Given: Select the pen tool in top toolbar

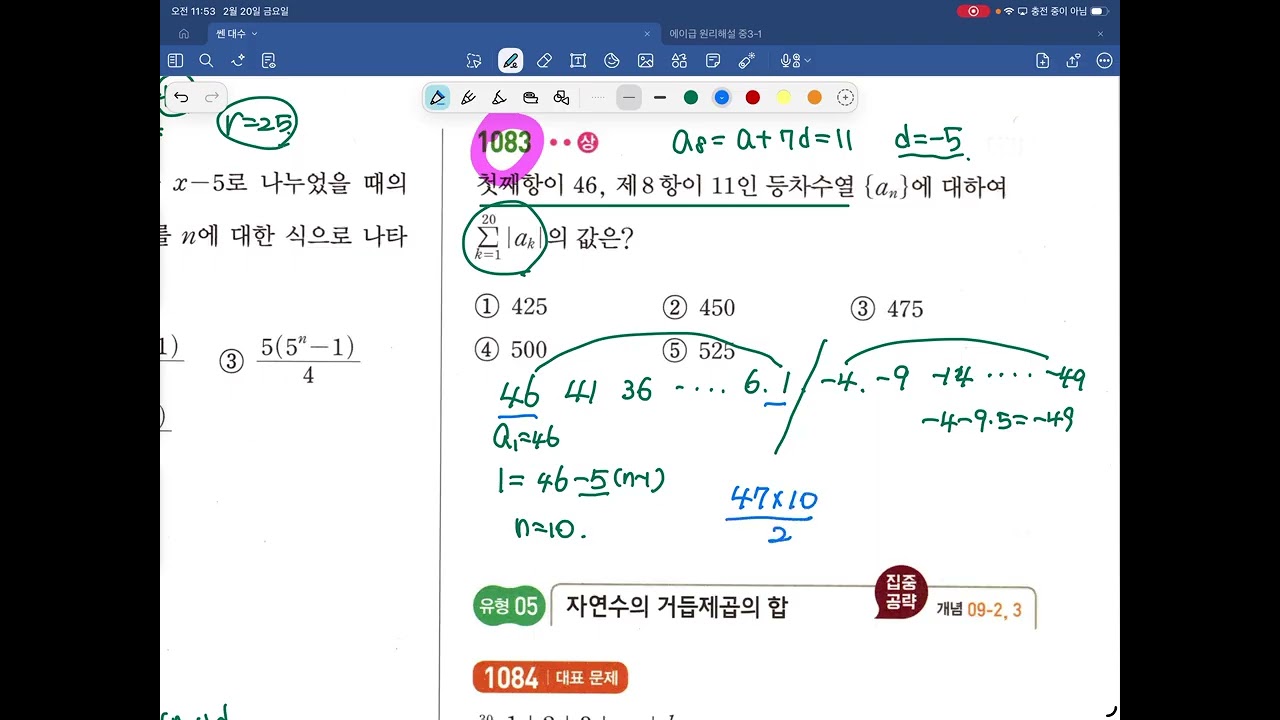Looking at the screenshot, I should click(510, 61).
